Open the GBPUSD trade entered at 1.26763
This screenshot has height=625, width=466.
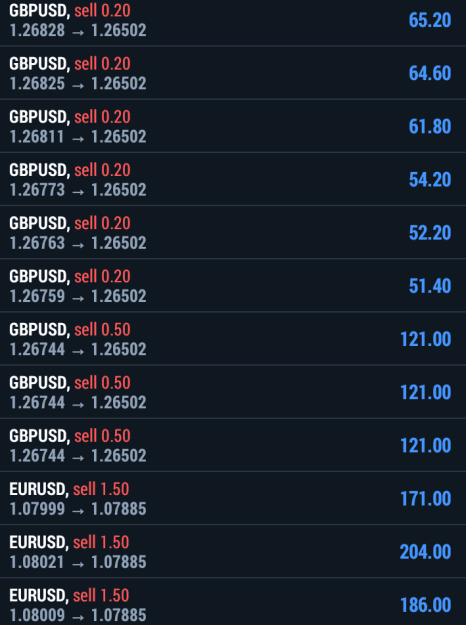tap(233, 232)
